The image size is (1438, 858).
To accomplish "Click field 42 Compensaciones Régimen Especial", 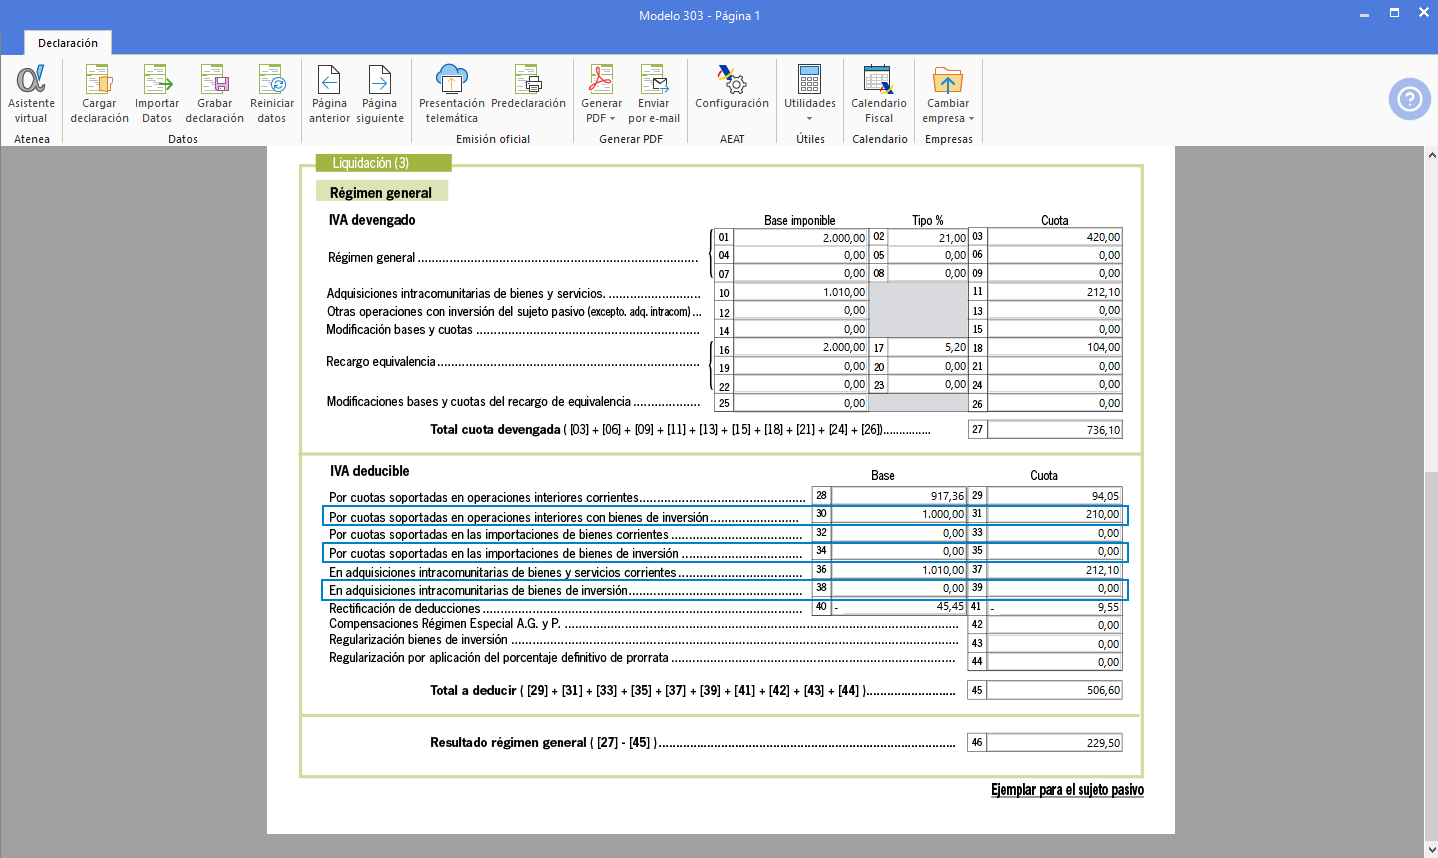I will (1054, 625).
